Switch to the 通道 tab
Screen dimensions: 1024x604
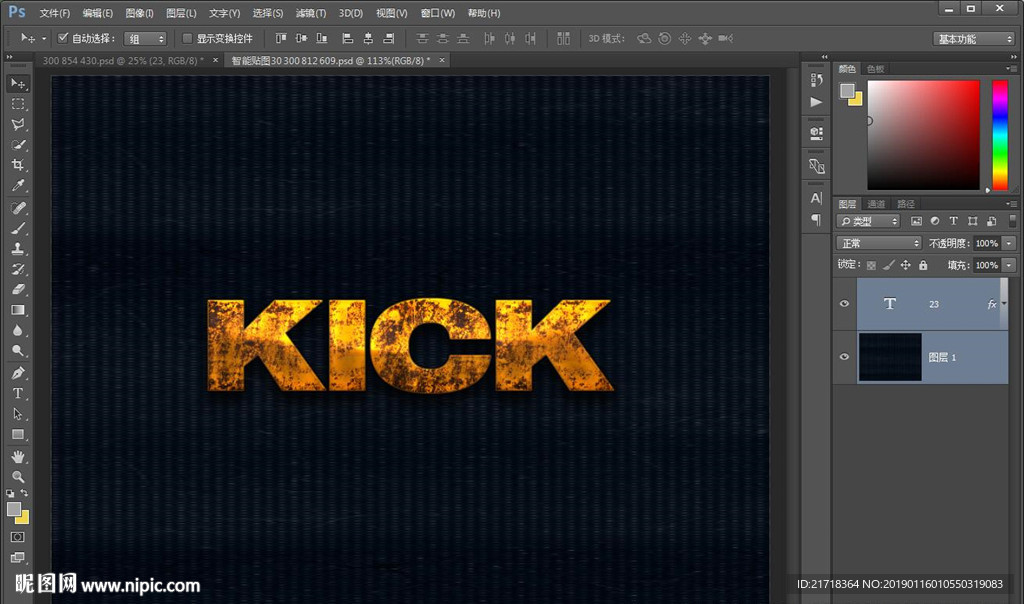(876, 204)
